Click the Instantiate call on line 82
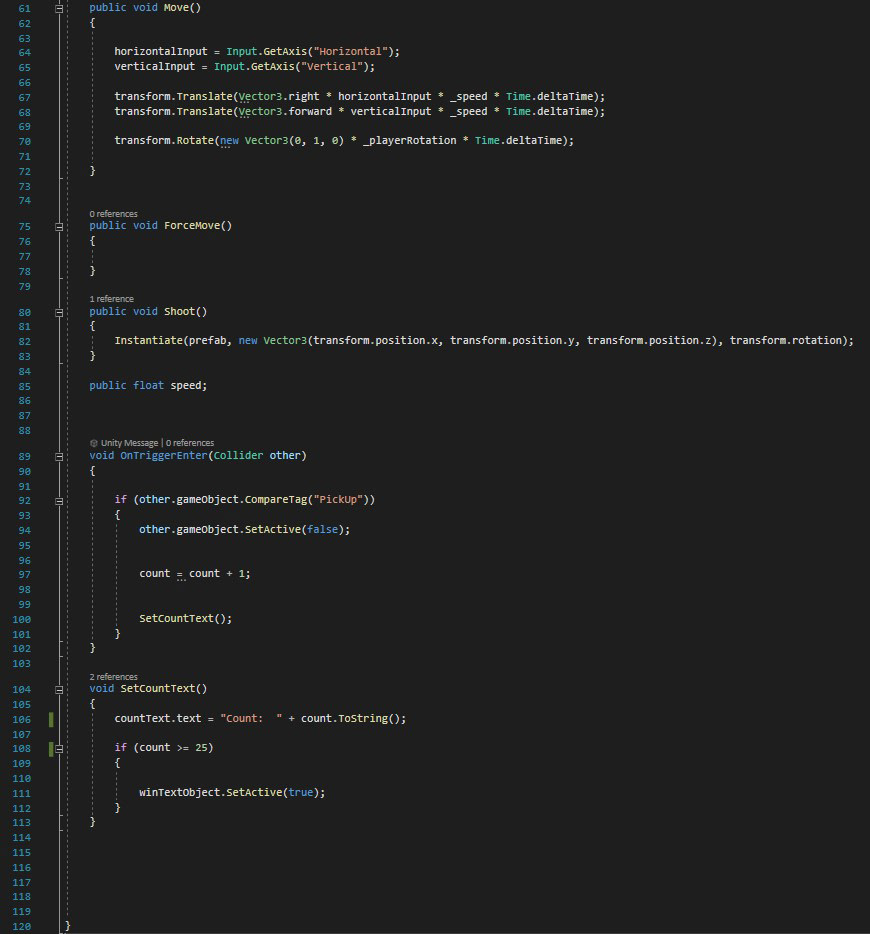Screen dimensions: 870x934 pyautogui.click(x=148, y=341)
